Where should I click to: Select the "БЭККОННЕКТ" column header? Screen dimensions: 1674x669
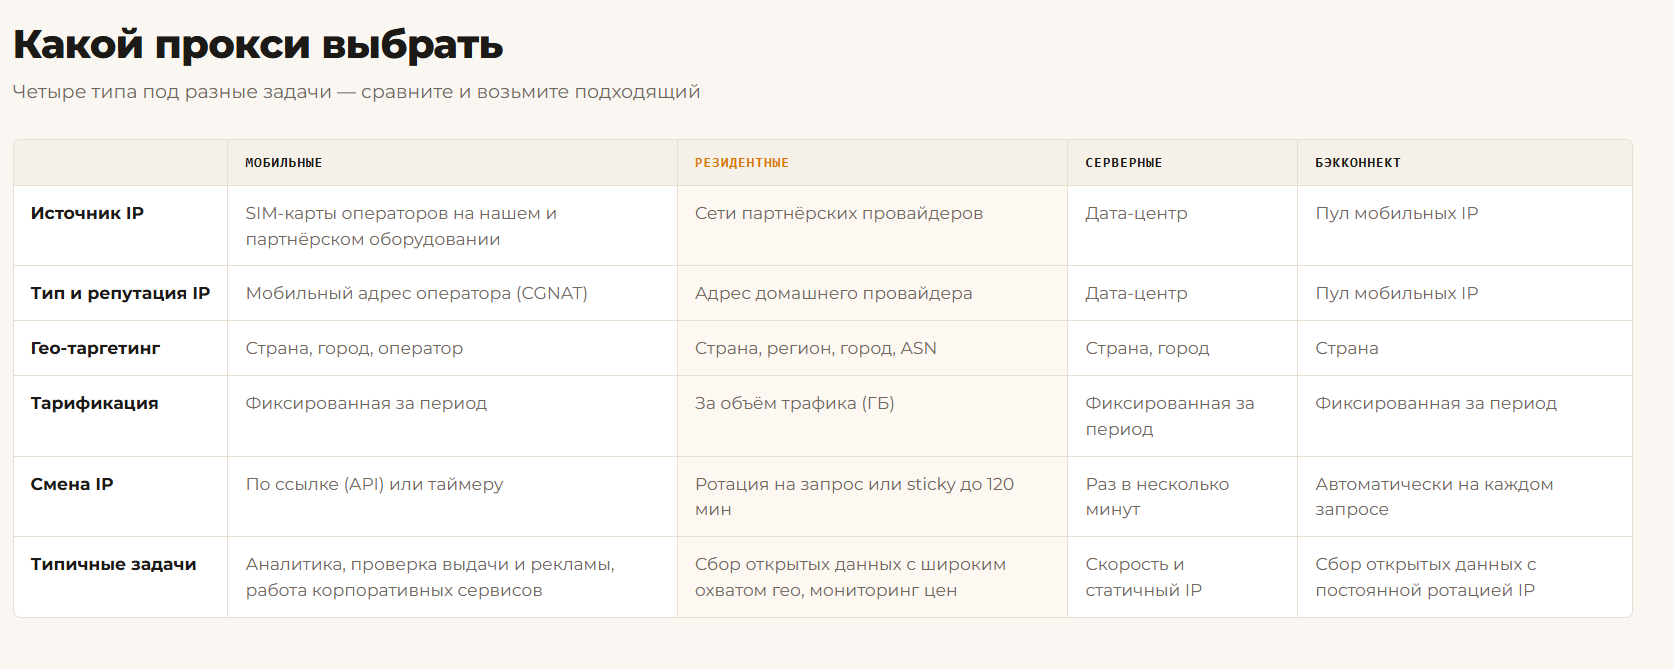pyautogui.click(x=1358, y=163)
